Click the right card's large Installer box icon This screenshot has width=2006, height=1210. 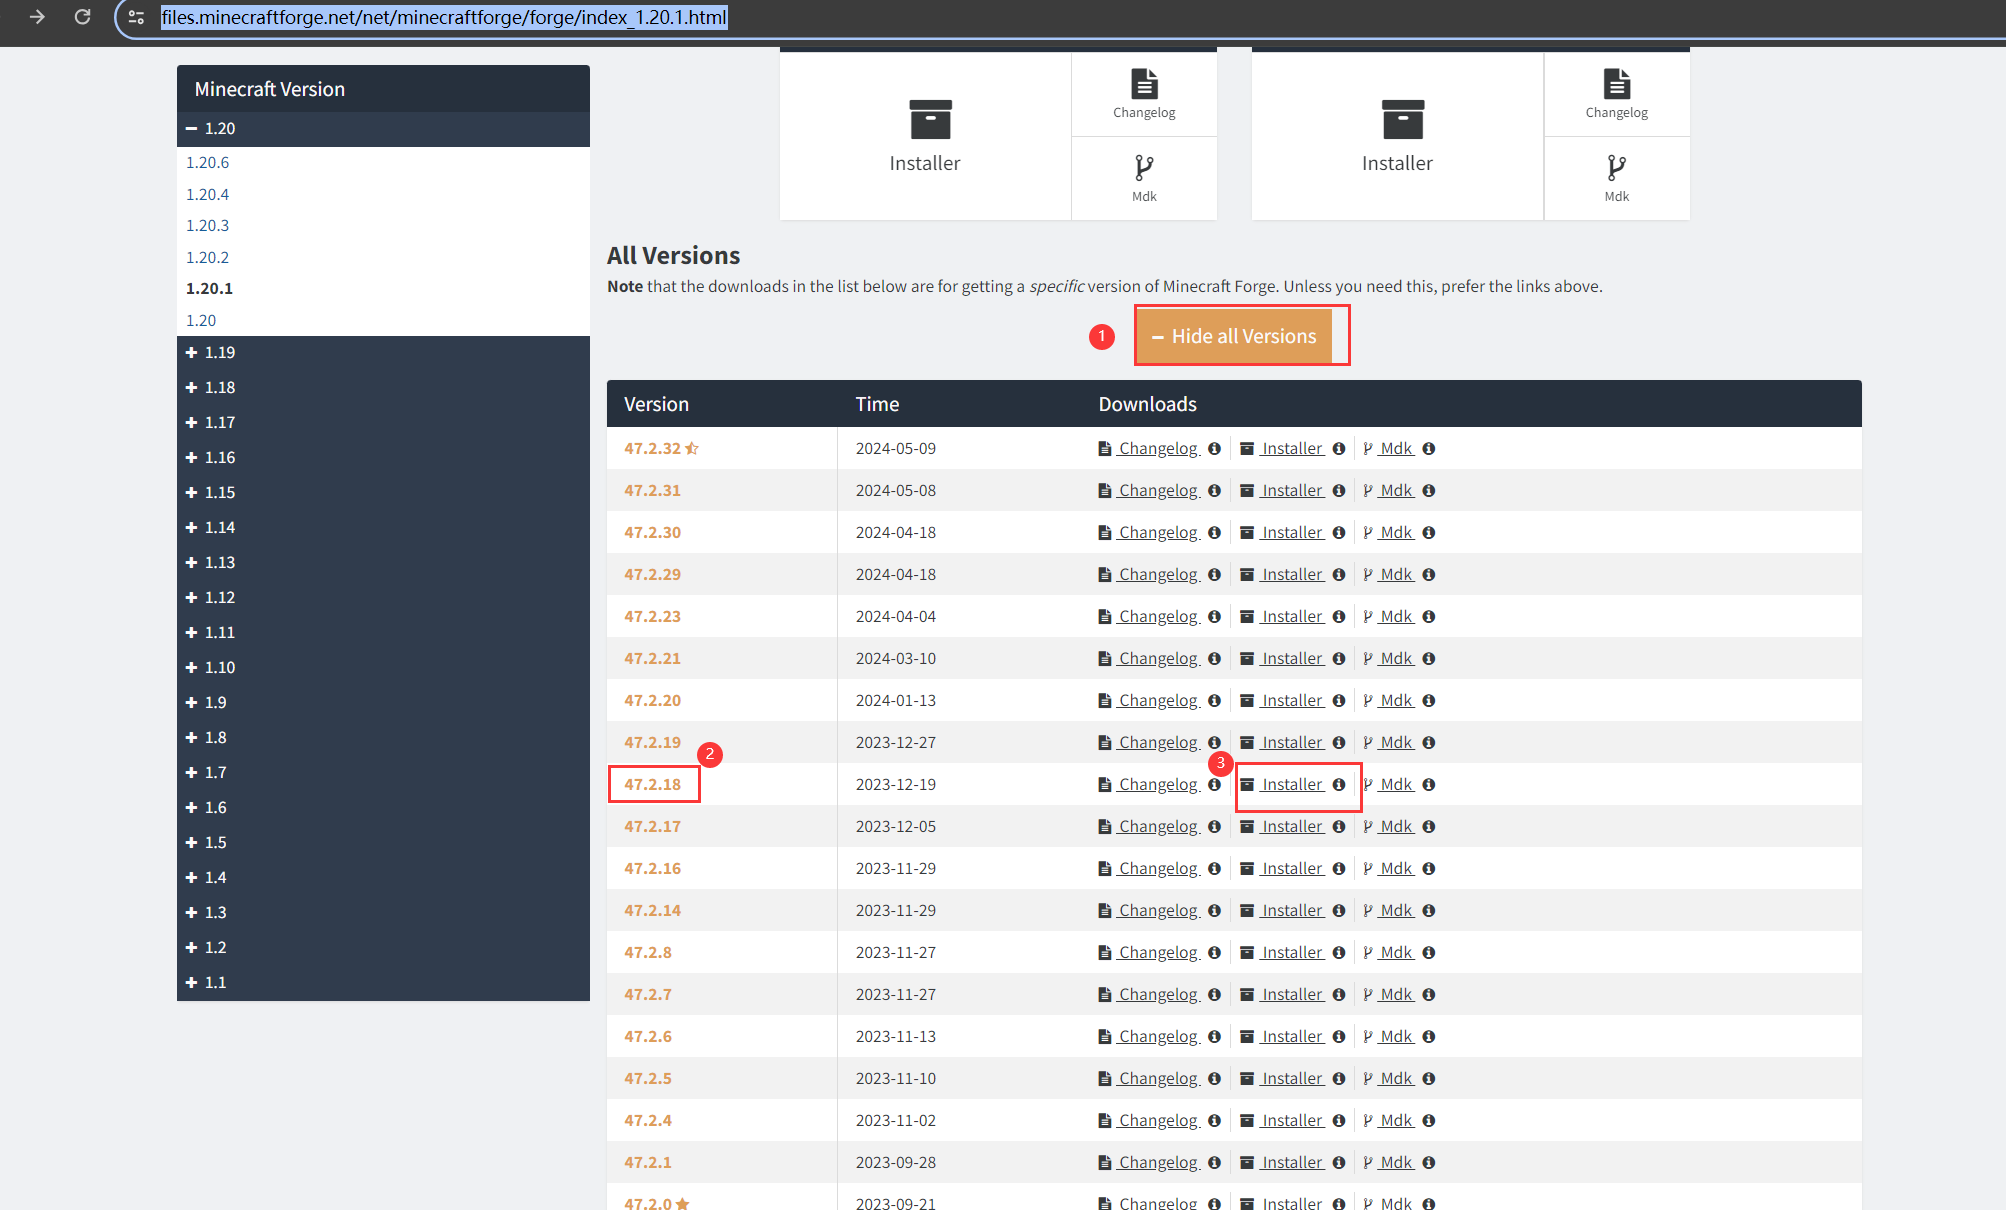pos(1402,119)
